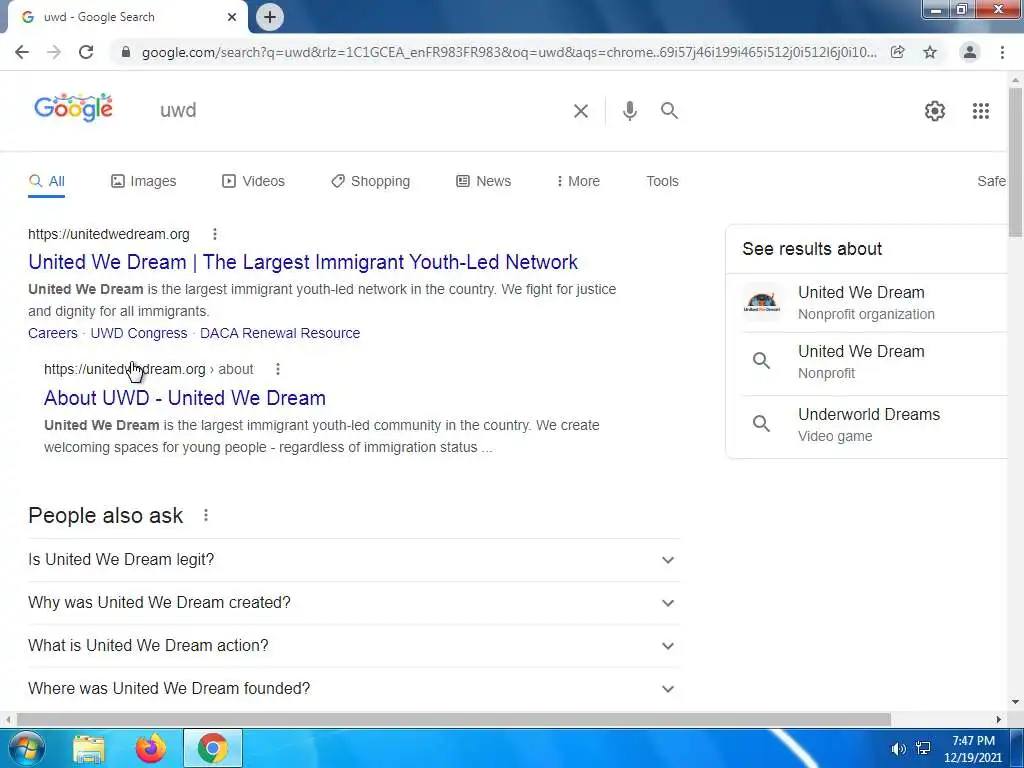Launch Firefox from the taskbar
This screenshot has width=1024, height=768.
pos(151,748)
